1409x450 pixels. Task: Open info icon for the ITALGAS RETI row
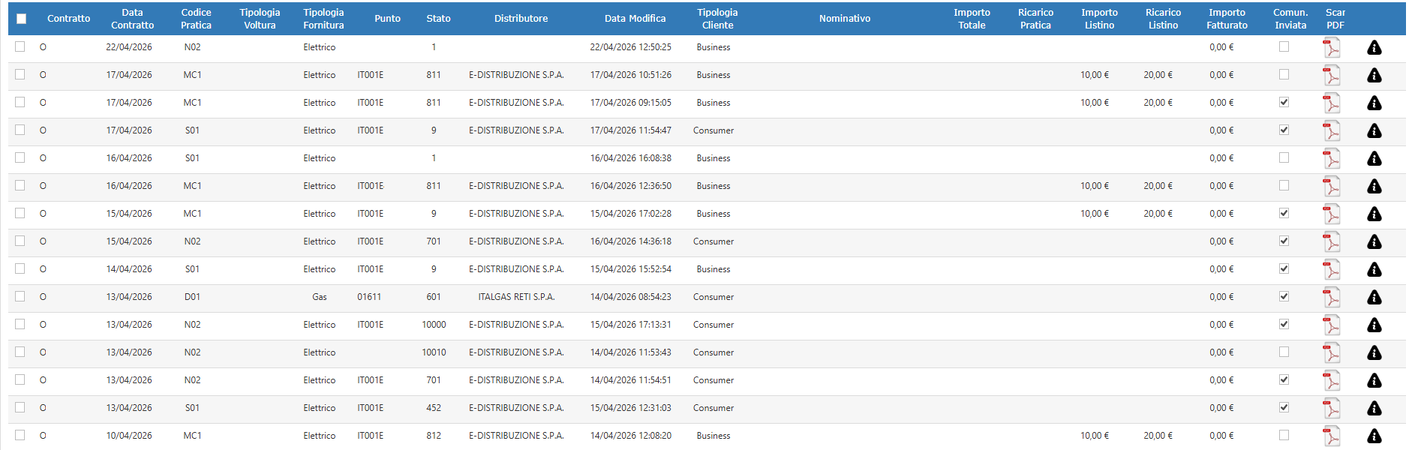point(1374,297)
